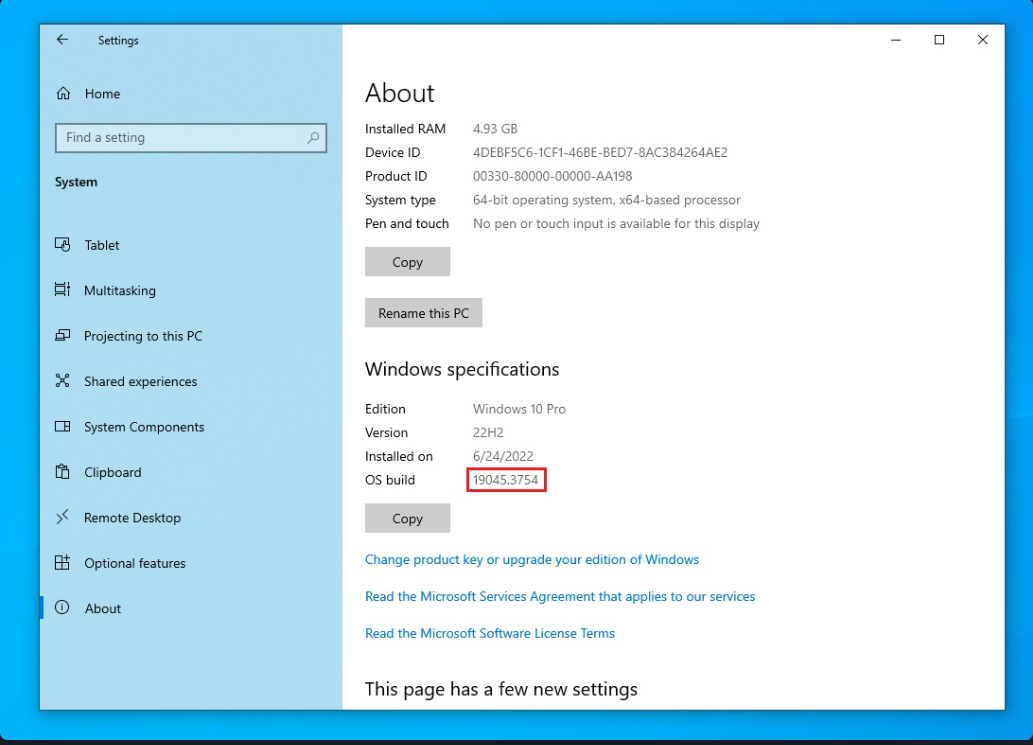Click the Shared experiences icon
Image resolution: width=1033 pixels, height=745 pixels.
(x=63, y=381)
